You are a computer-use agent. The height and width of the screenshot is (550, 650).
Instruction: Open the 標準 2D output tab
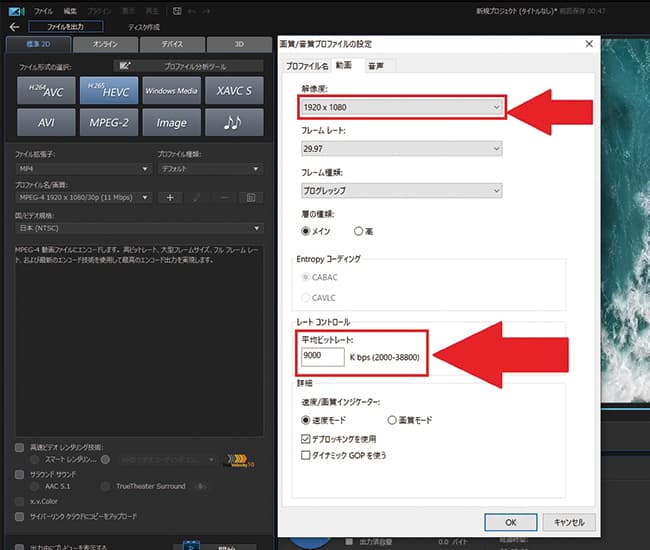[39, 44]
